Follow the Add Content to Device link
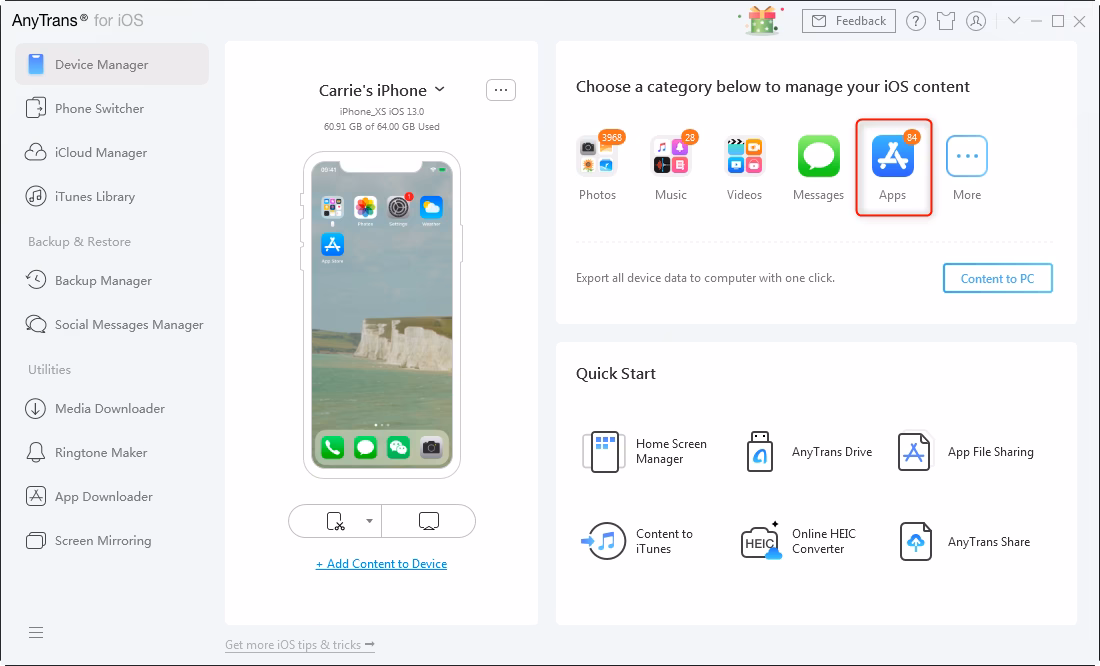The image size is (1100, 666). pos(381,564)
